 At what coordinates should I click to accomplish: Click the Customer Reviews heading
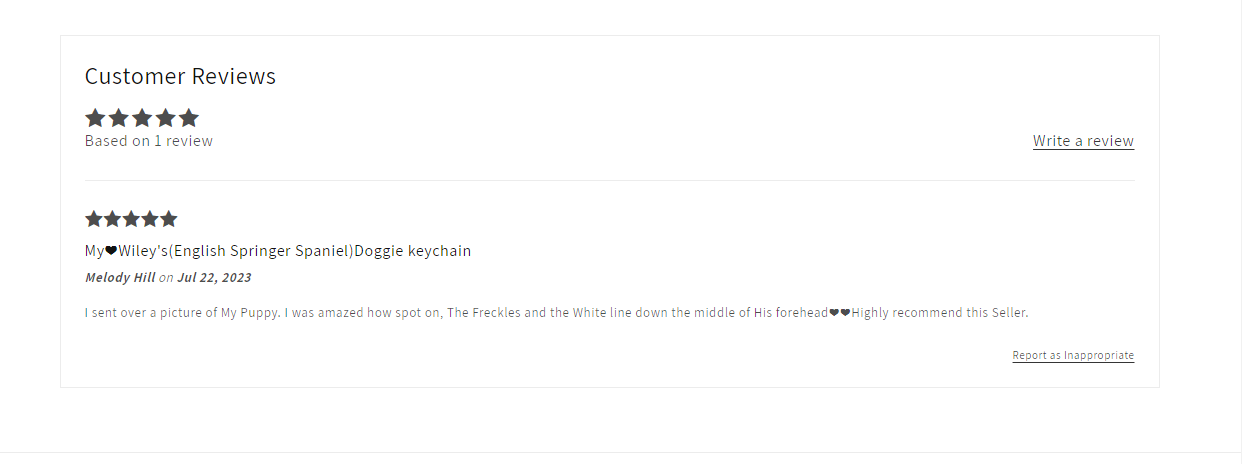click(x=180, y=76)
